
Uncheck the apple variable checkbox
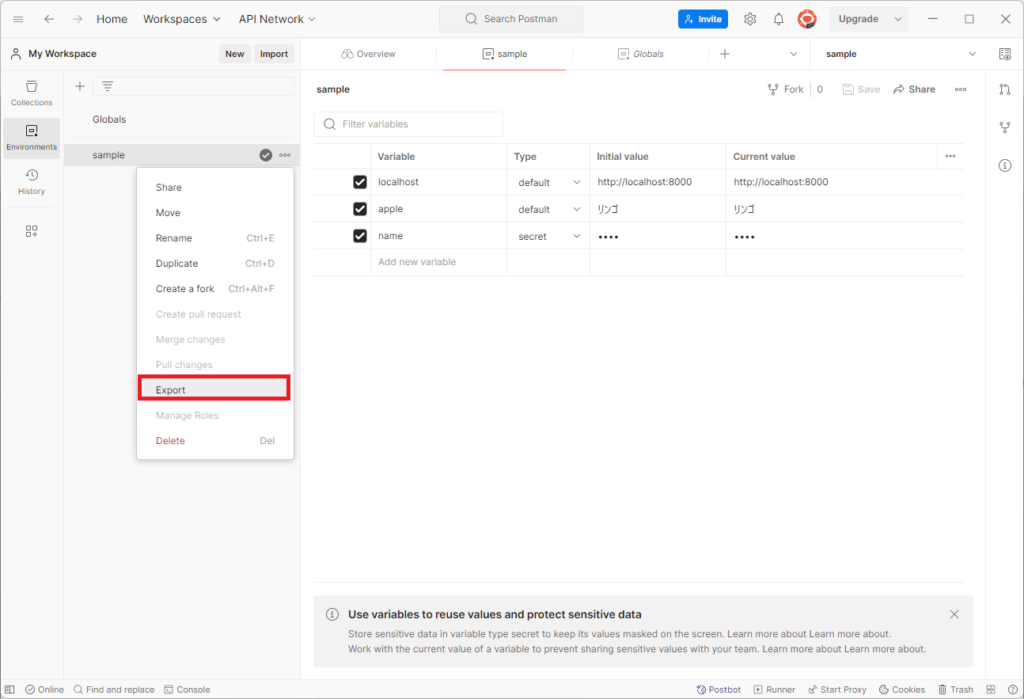360,208
